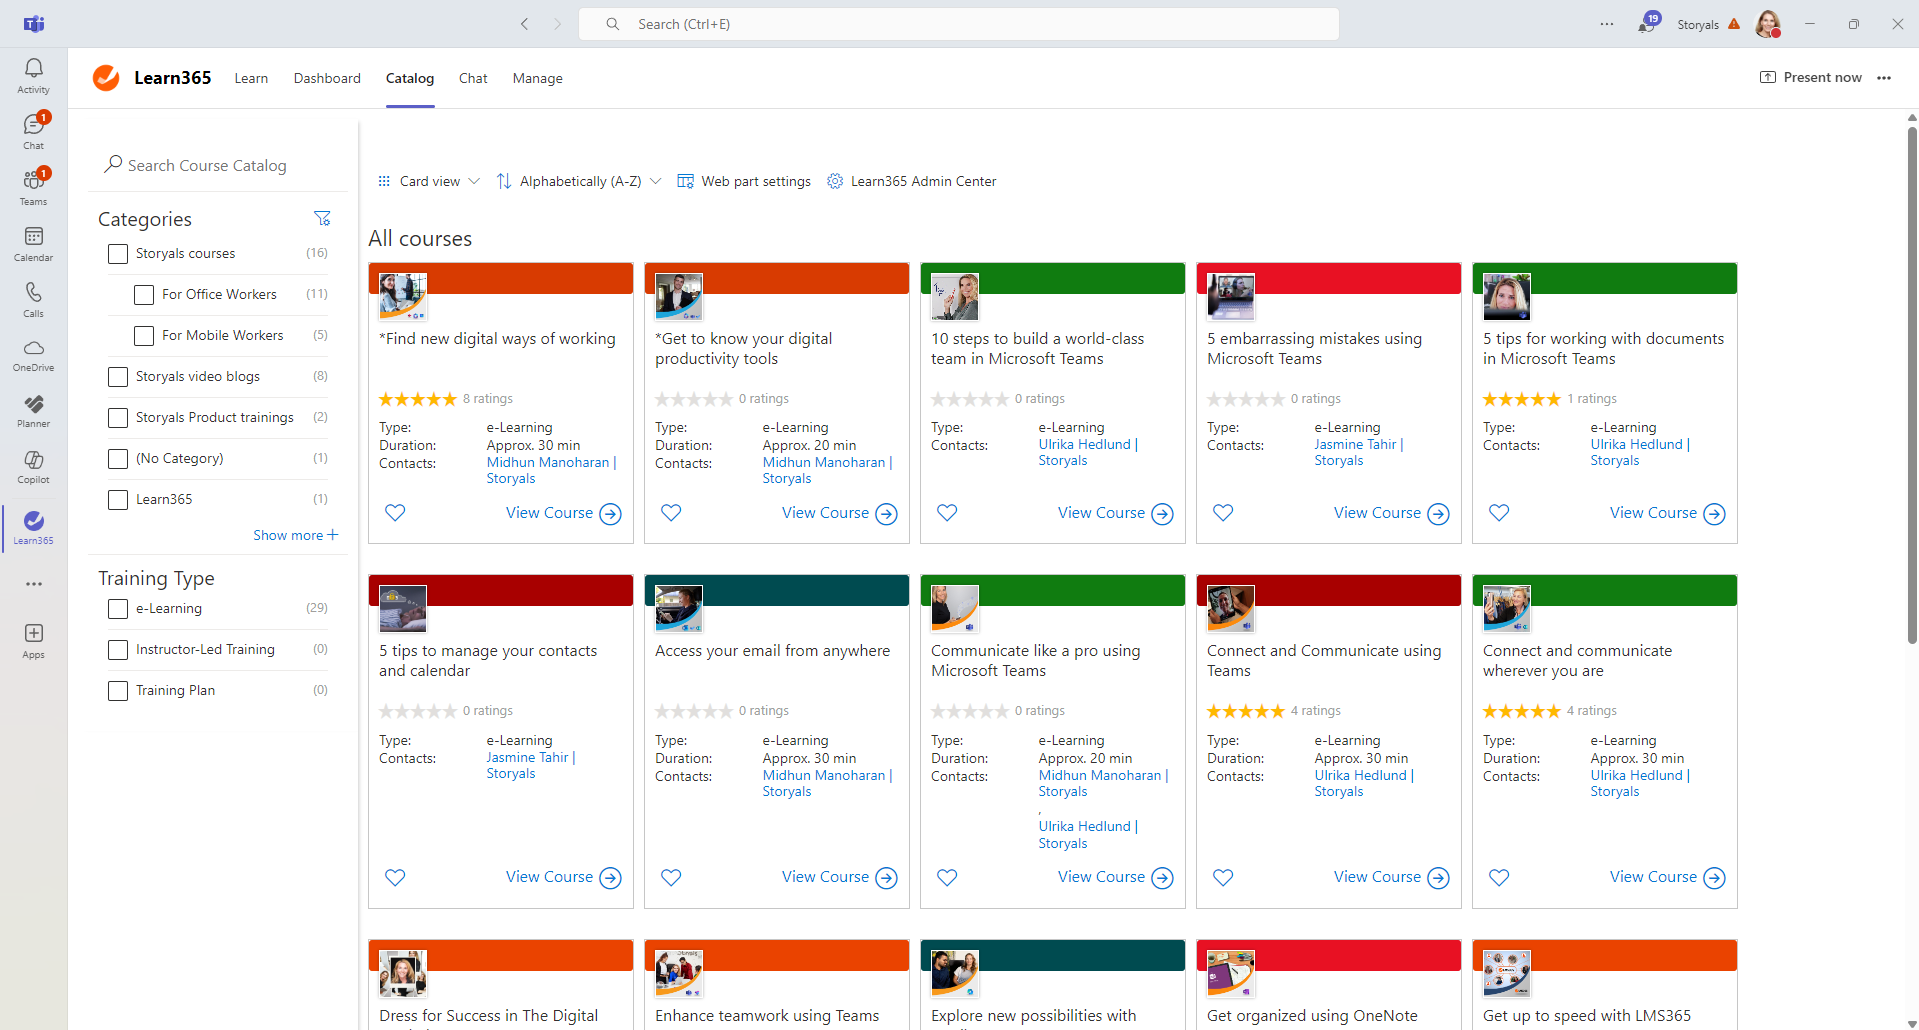Open Learn365 Admin Center
This screenshot has width=1919, height=1030.
[x=912, y=181]
